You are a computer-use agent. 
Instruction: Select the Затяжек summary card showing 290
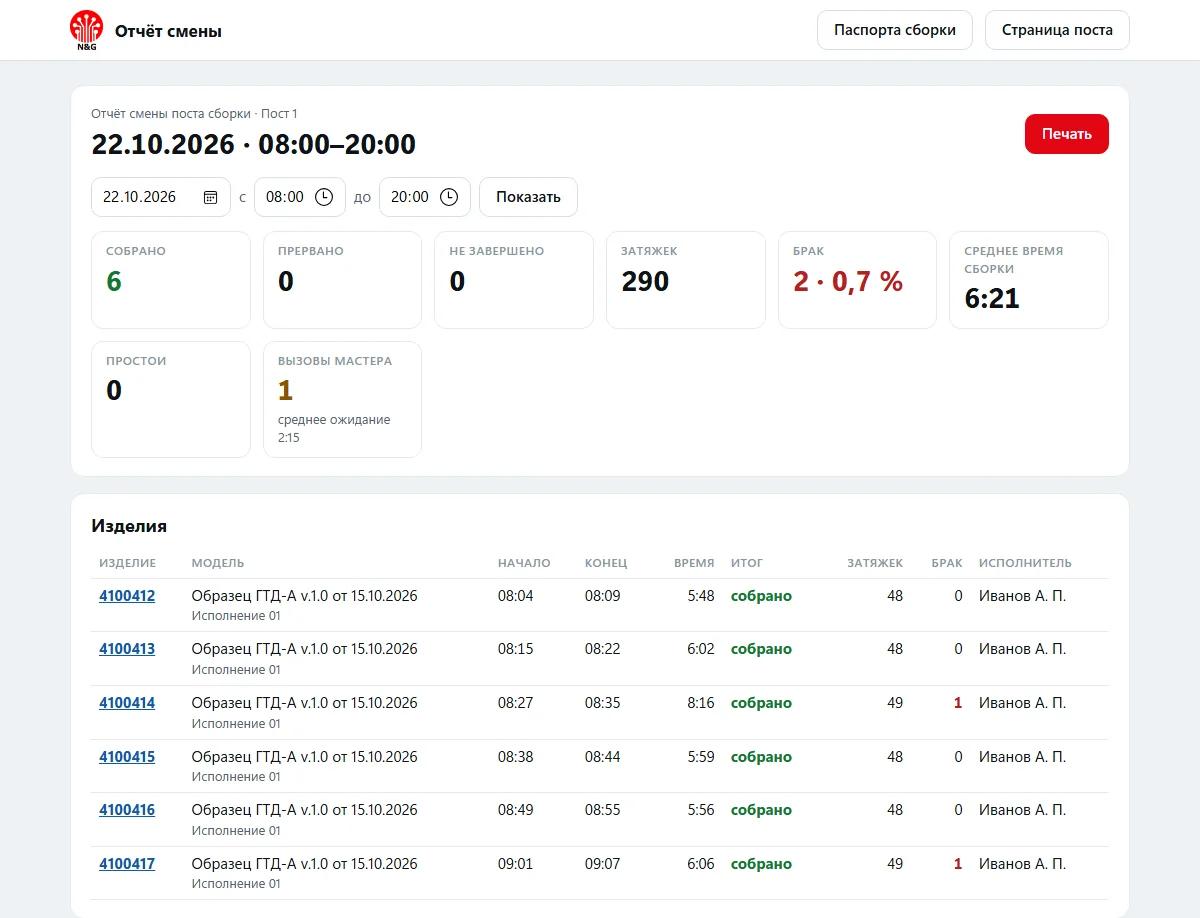[x=686, y=280]
